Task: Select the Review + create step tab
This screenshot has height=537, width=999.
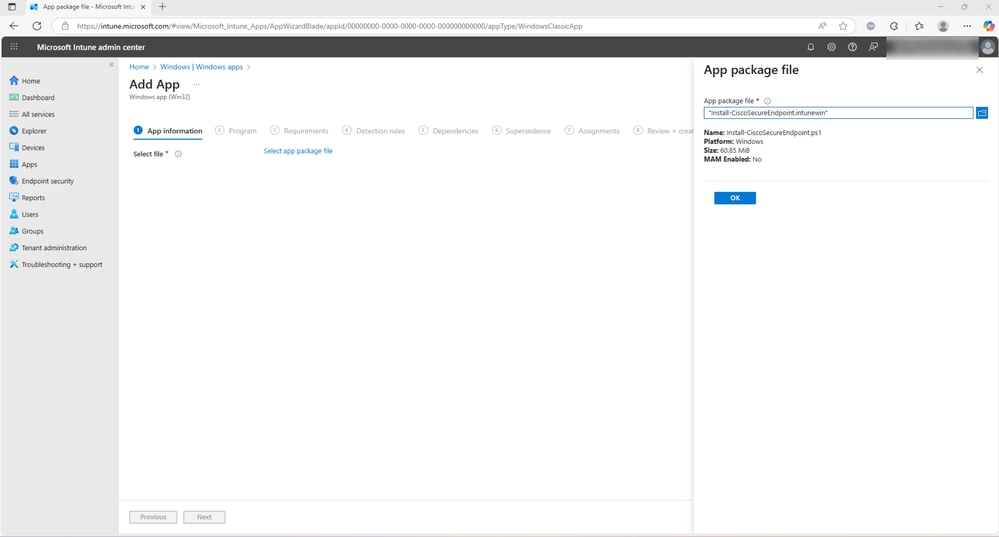Action: [663, 131]
